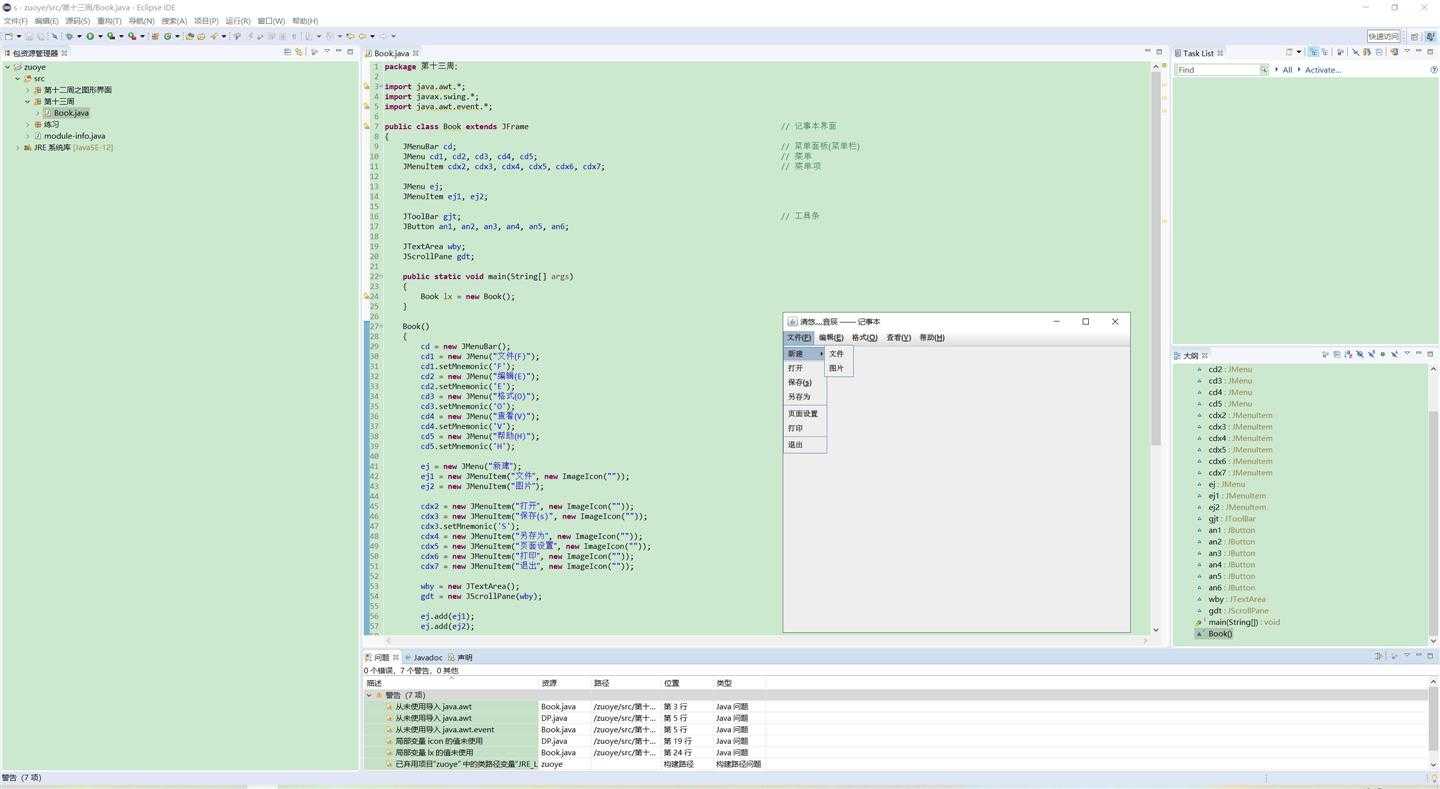The height and width of the screenshot is (789, 1440).
Task: Click the Activate... link in Task List
Action: click(x=1323, y=70)
